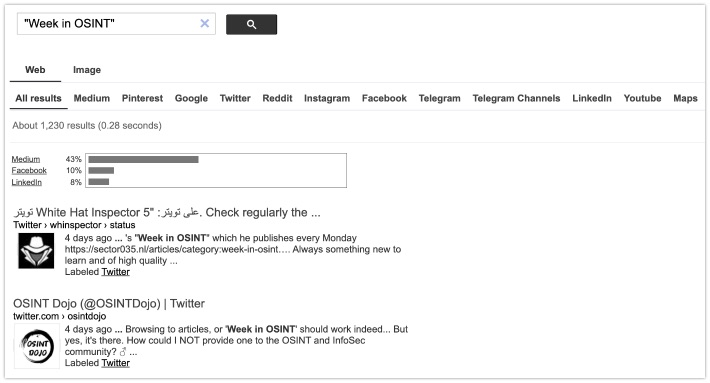Select the All results filter
The image size is (710, 383).
coord(38,98)
